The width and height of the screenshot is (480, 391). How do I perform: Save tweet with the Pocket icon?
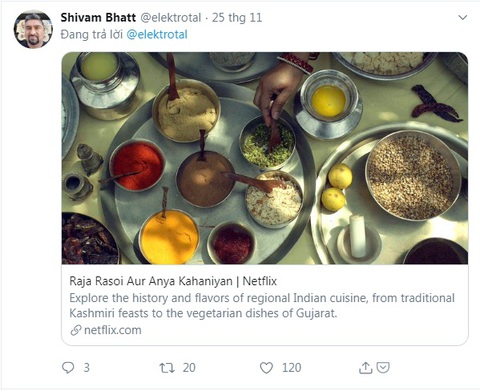coord(383,367)
